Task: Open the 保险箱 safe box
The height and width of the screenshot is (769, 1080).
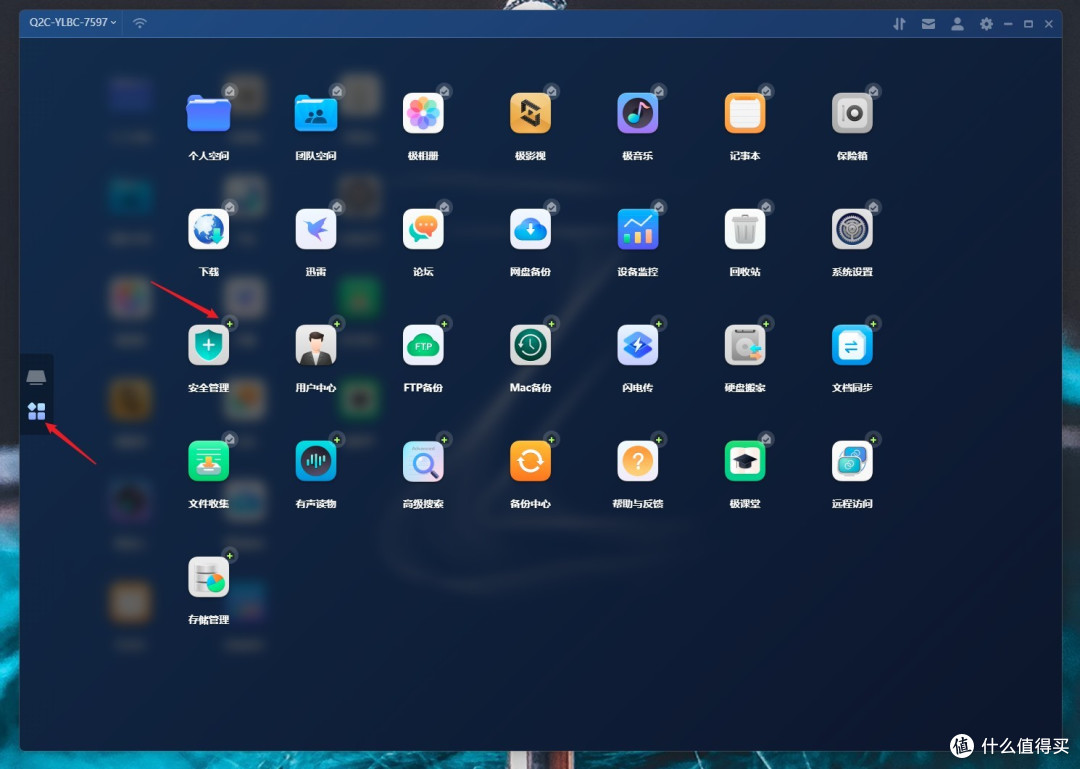Action: tap(853, 113)
